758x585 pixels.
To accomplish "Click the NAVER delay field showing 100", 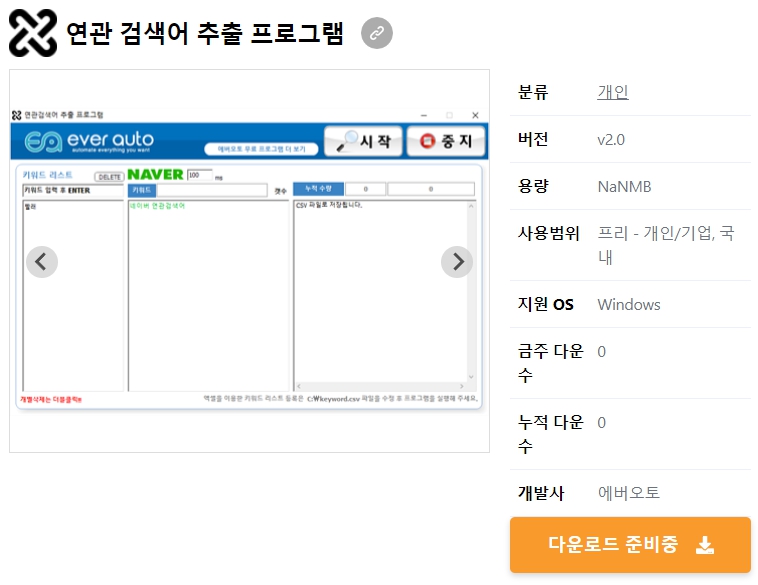I will click(x=200, y=175).
